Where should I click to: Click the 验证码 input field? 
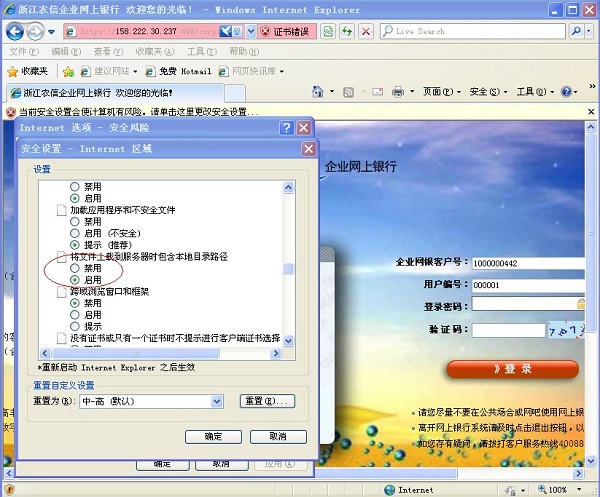[509, 330]
